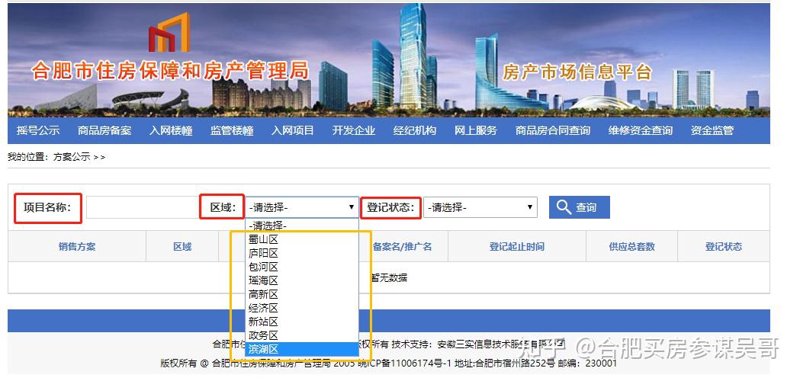Open the 摇号公示 menu item
800x381 pixels.
(38, 131)
